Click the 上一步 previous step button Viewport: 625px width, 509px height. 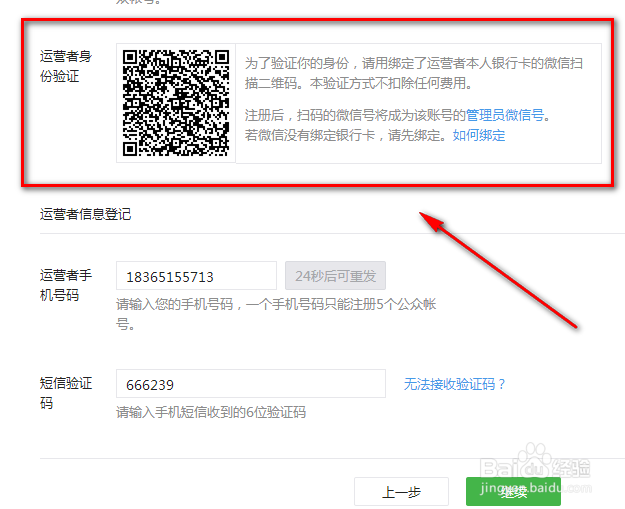click(x=401, y=492)
